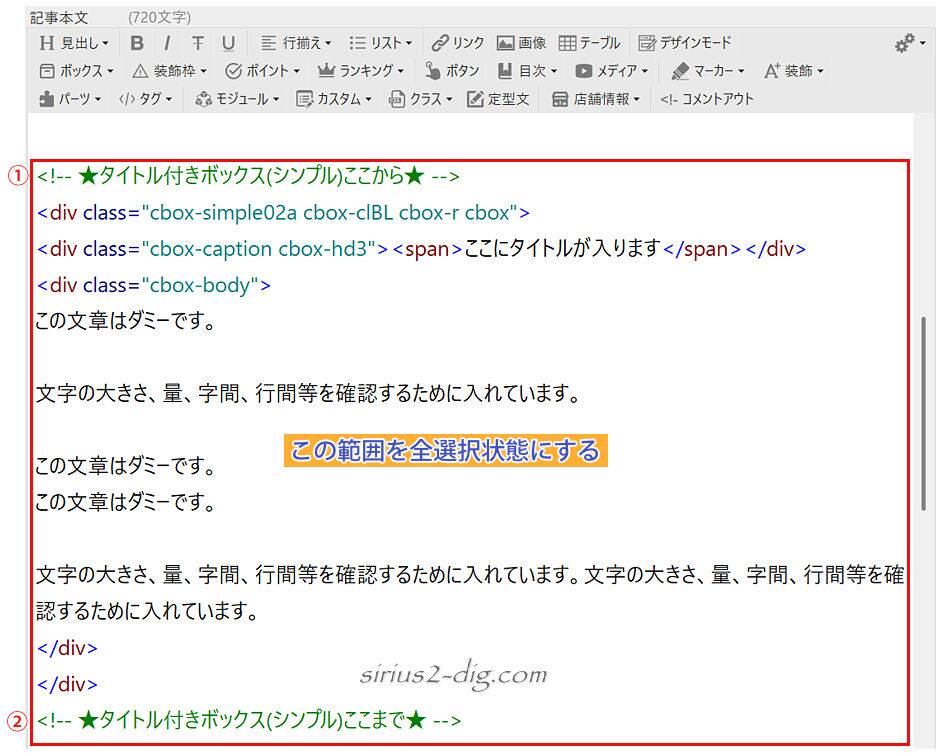
Task: Insert a table with the テーブル tool
Action: 590,43
